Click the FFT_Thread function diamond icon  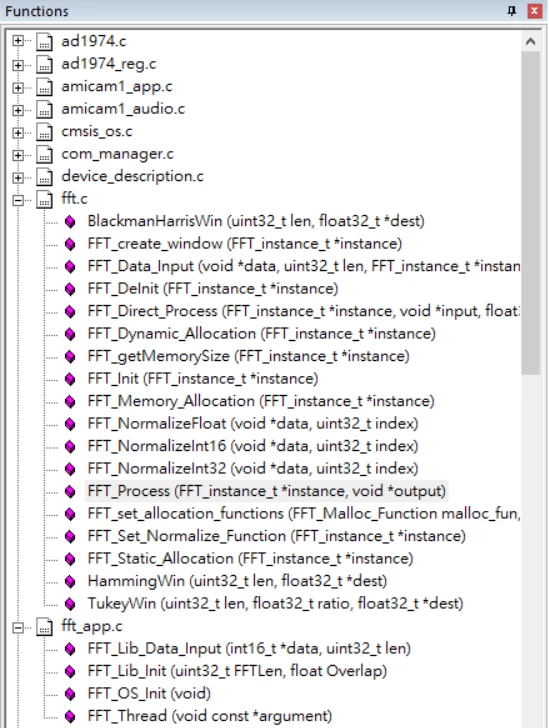coord(70,717)
